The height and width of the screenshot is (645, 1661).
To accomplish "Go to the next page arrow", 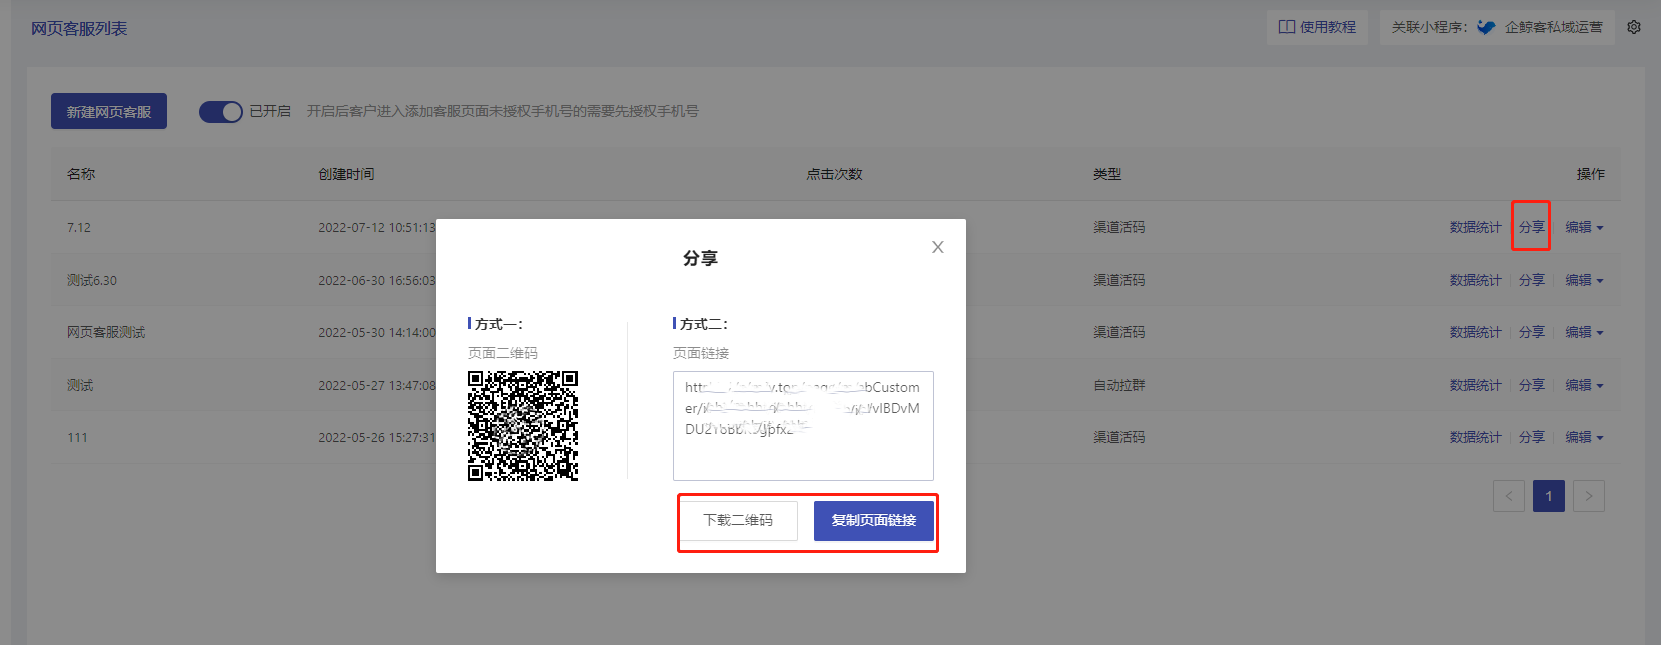I will (1589, 496).
